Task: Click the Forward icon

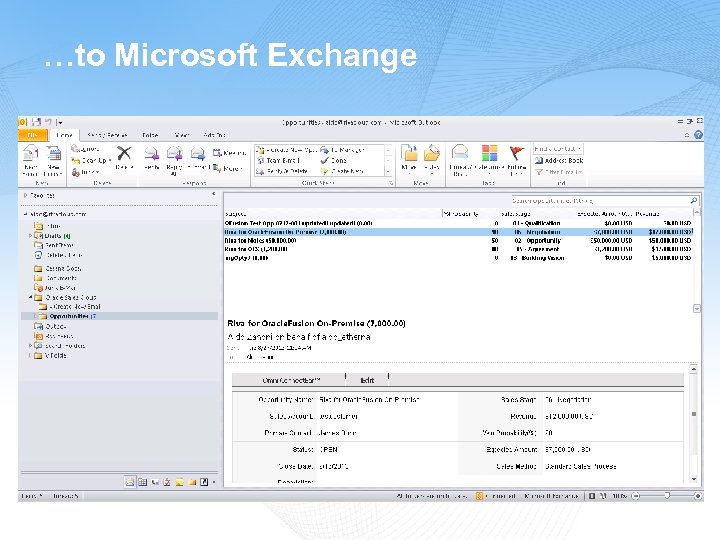Action: pos(197,153)
